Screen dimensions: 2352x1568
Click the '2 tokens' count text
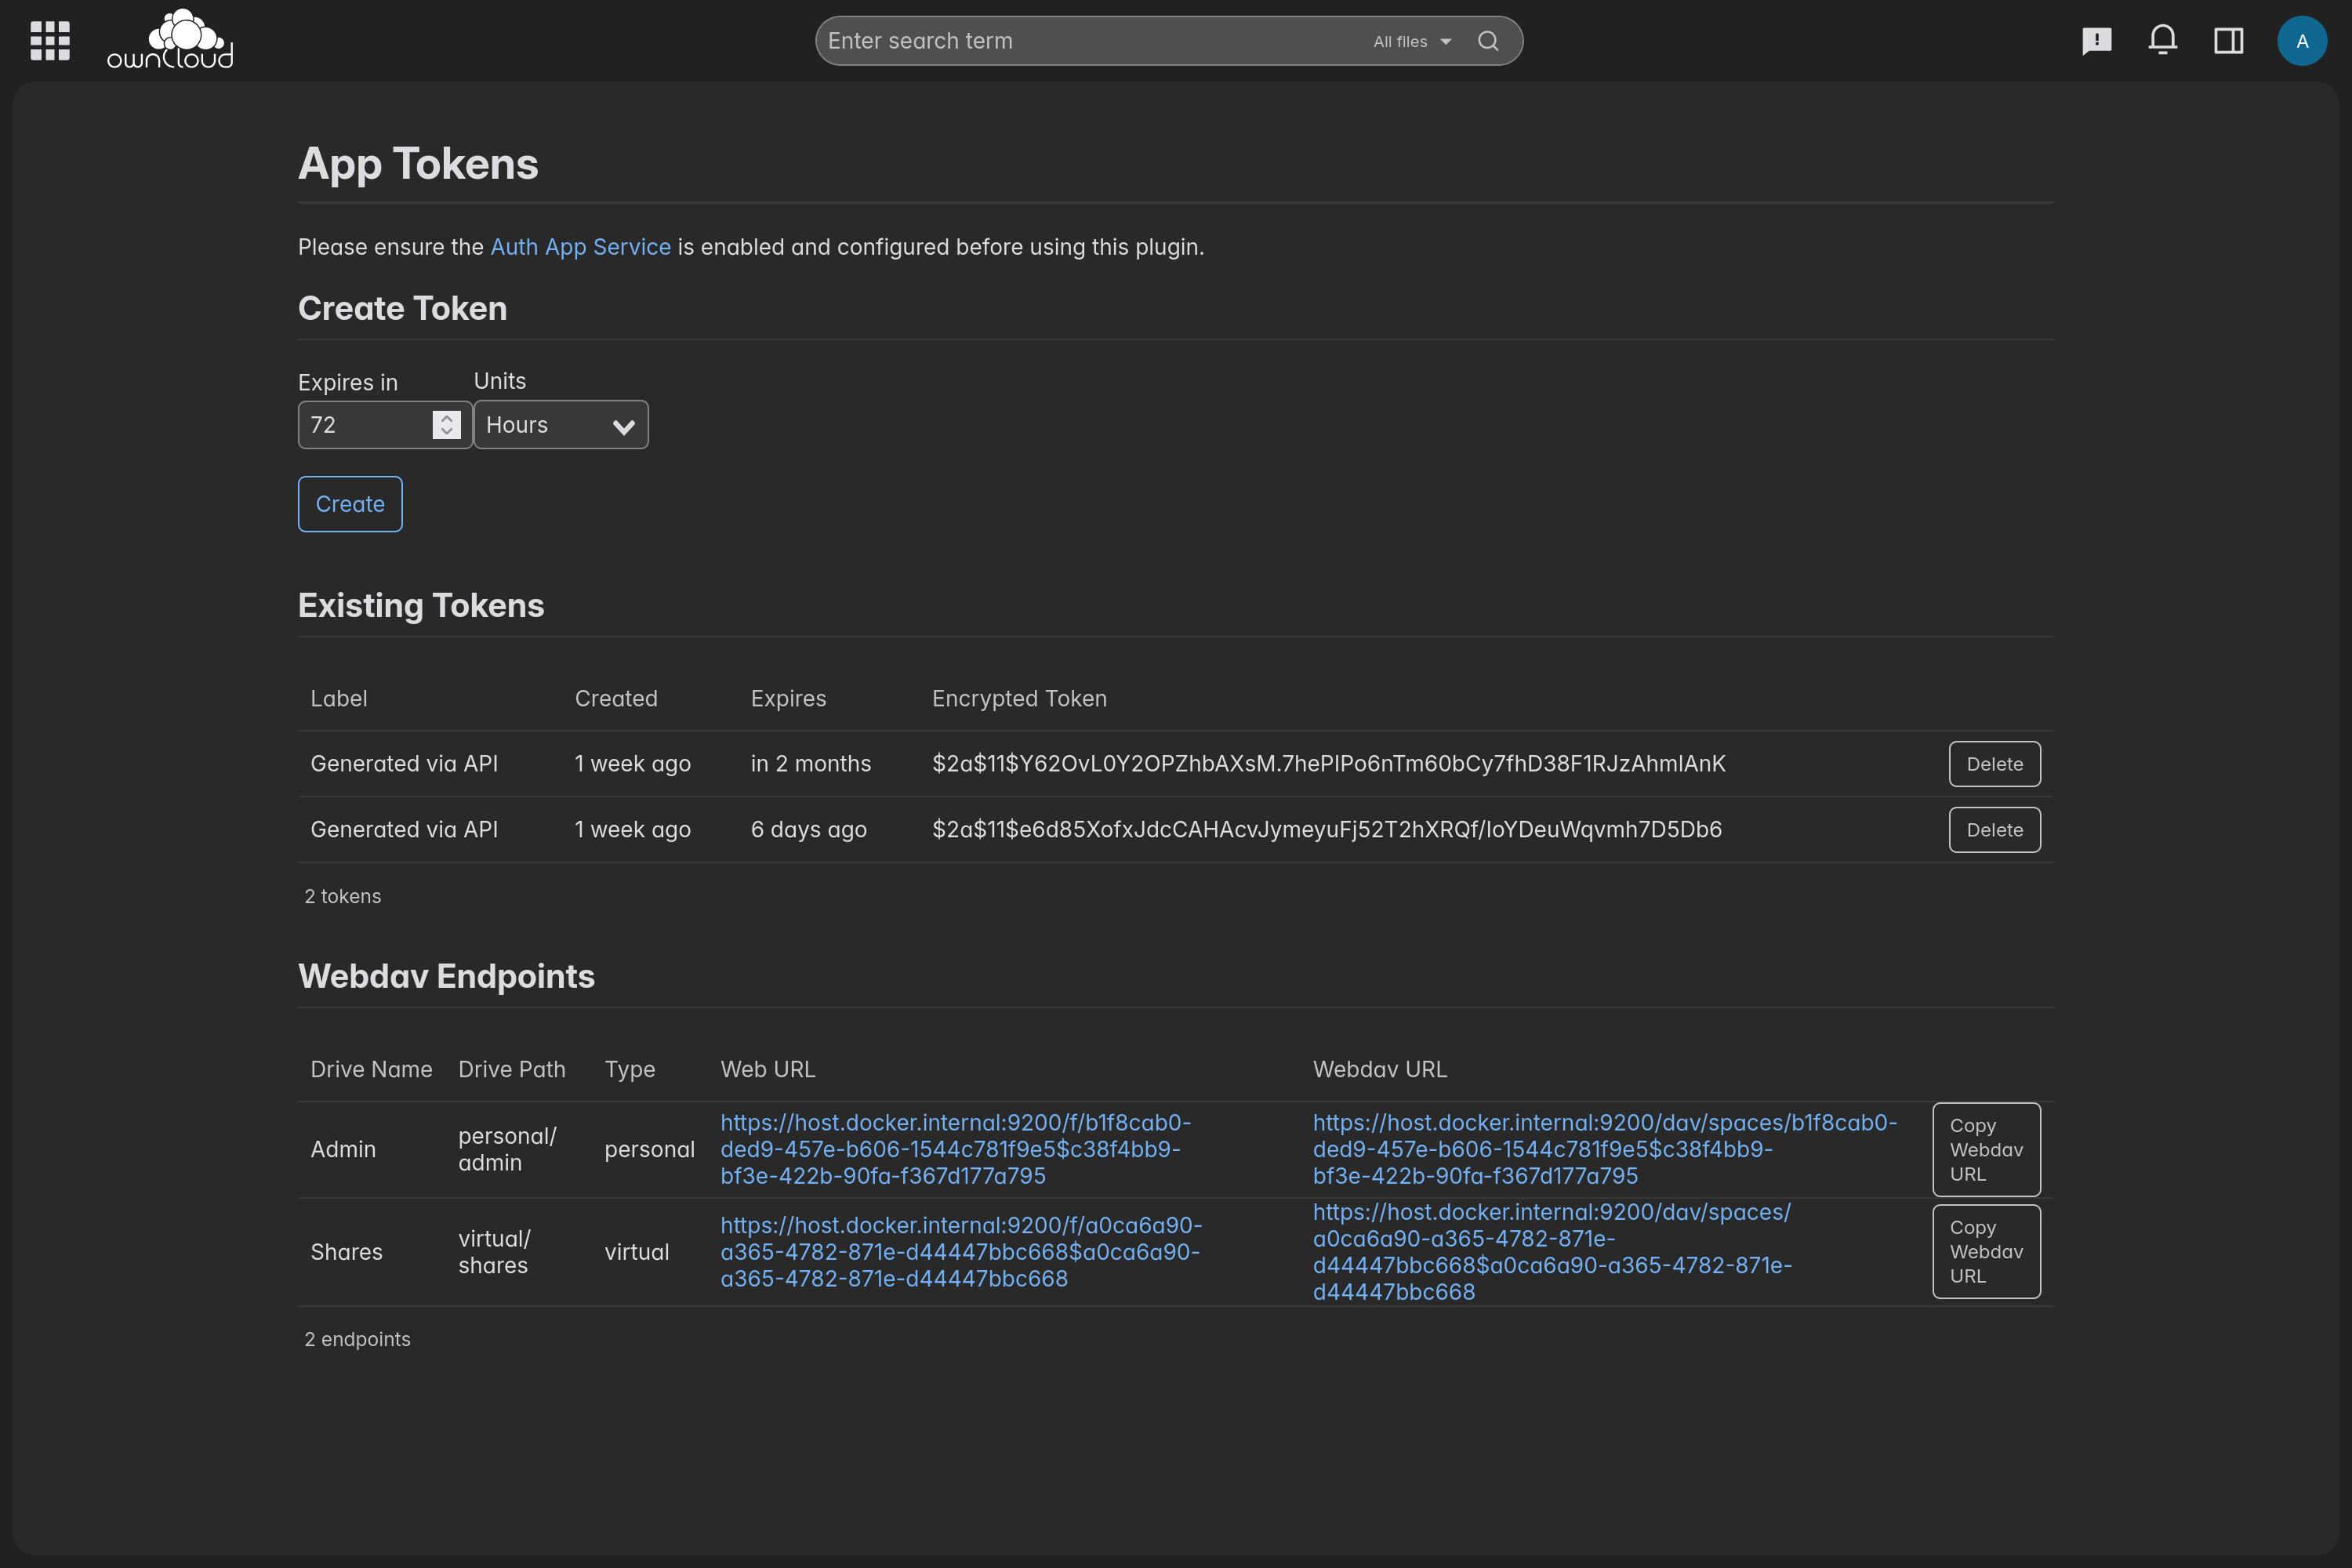[343, 896]
